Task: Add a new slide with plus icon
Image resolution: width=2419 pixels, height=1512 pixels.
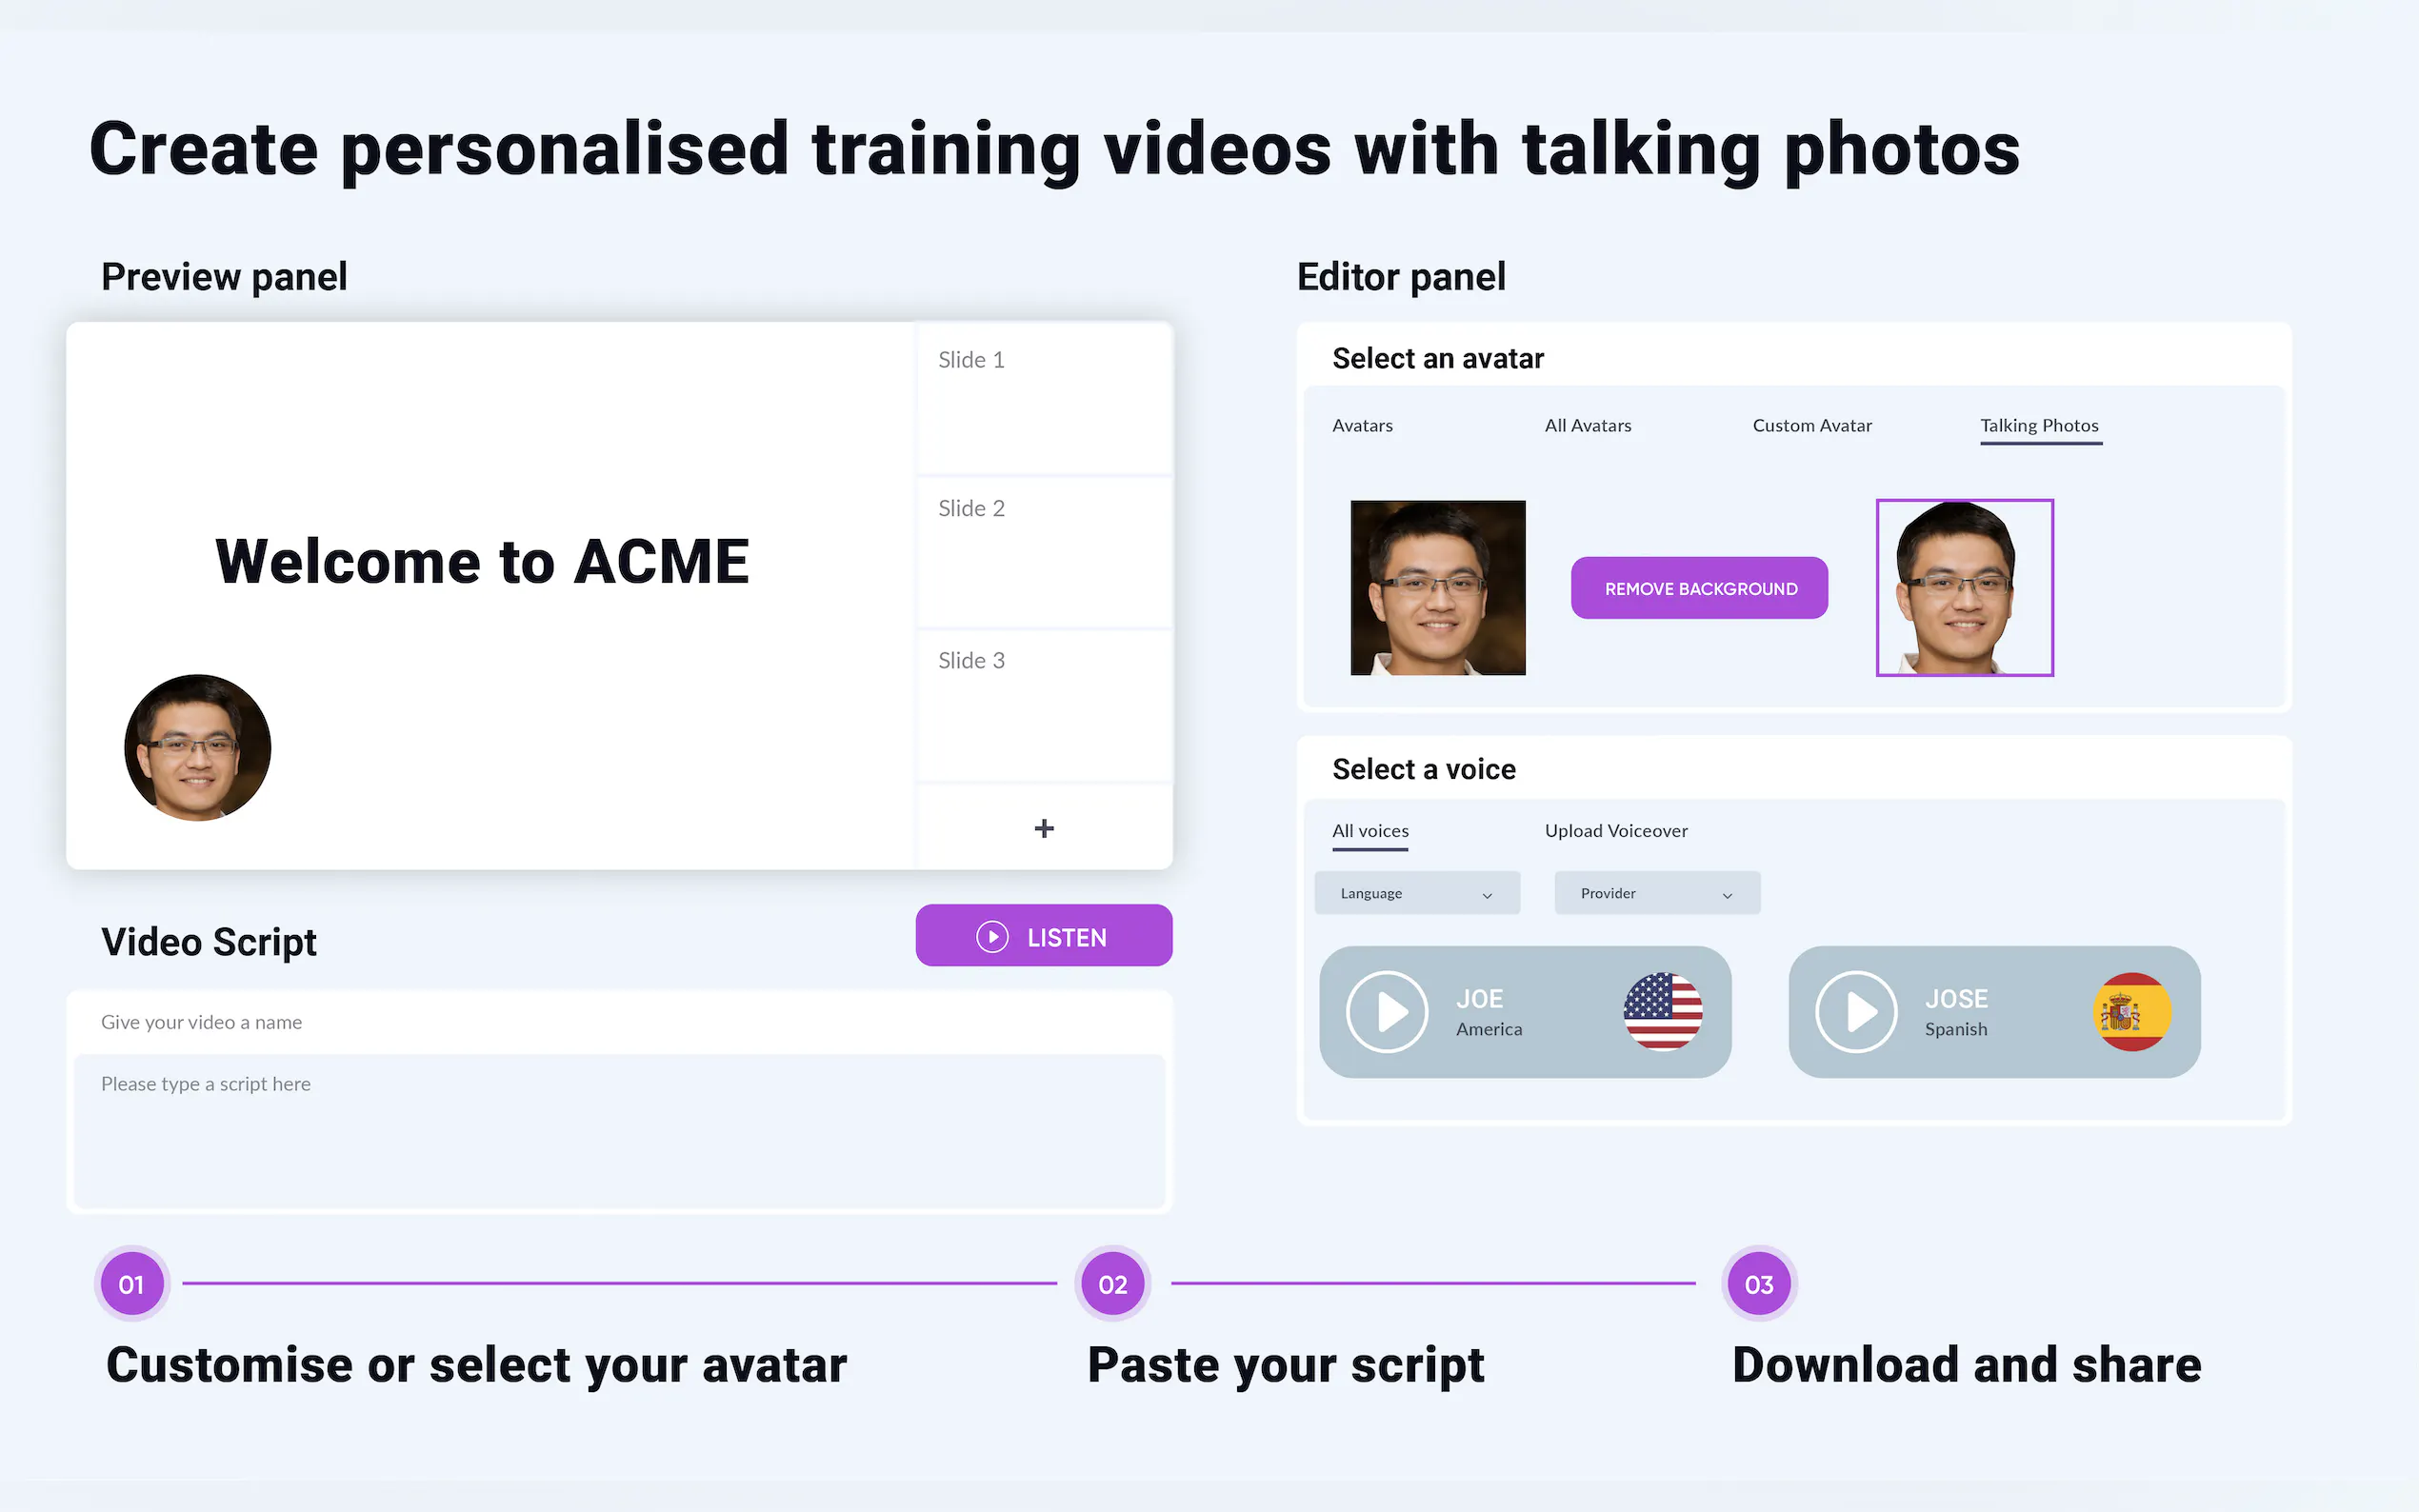Action: point(1043,828)
